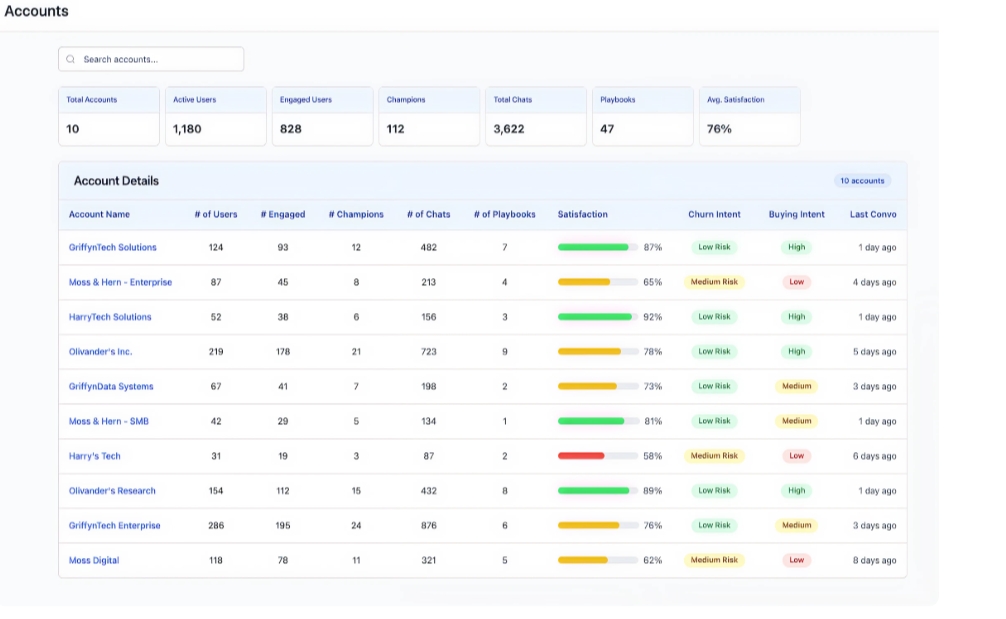Sort by Account Name column header

(99, 214)
